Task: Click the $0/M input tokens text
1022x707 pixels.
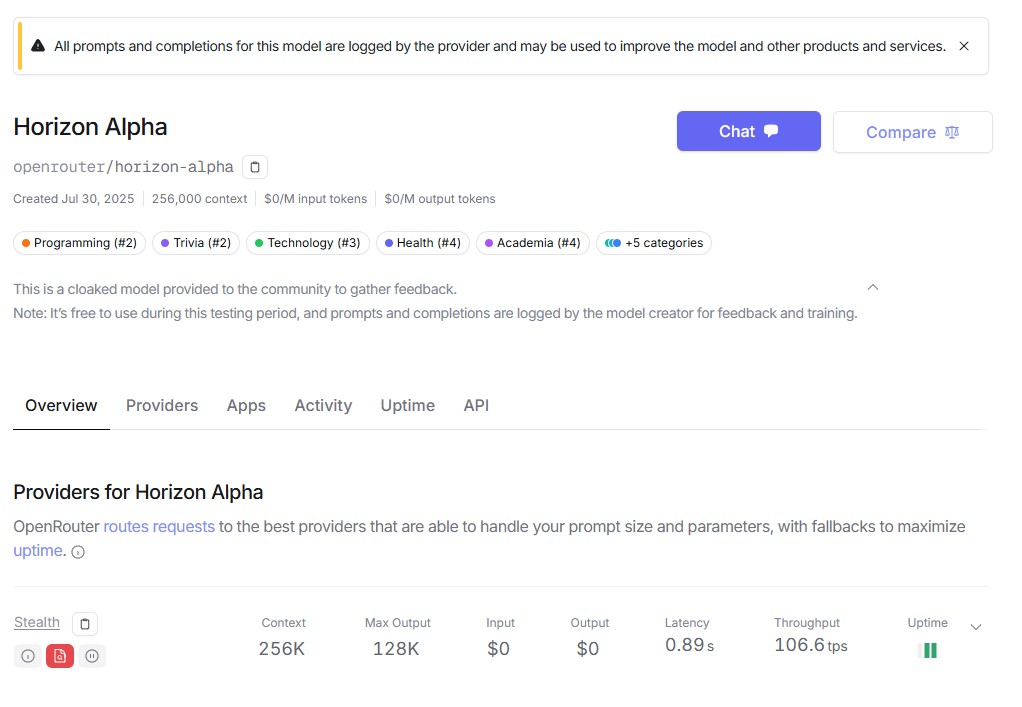Action: click(x=315, y=199)
